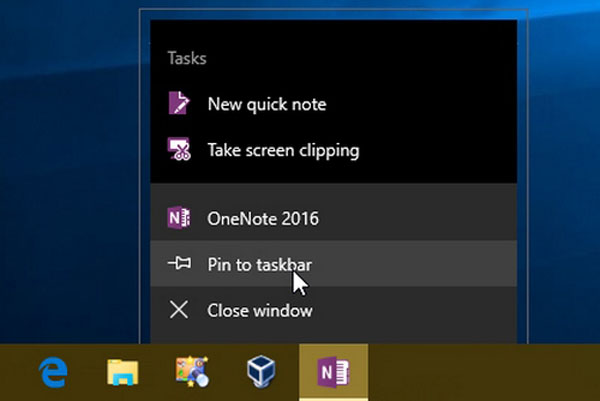
Task: Open OneNote 2016 from jump list
Action: pos(333,218)
